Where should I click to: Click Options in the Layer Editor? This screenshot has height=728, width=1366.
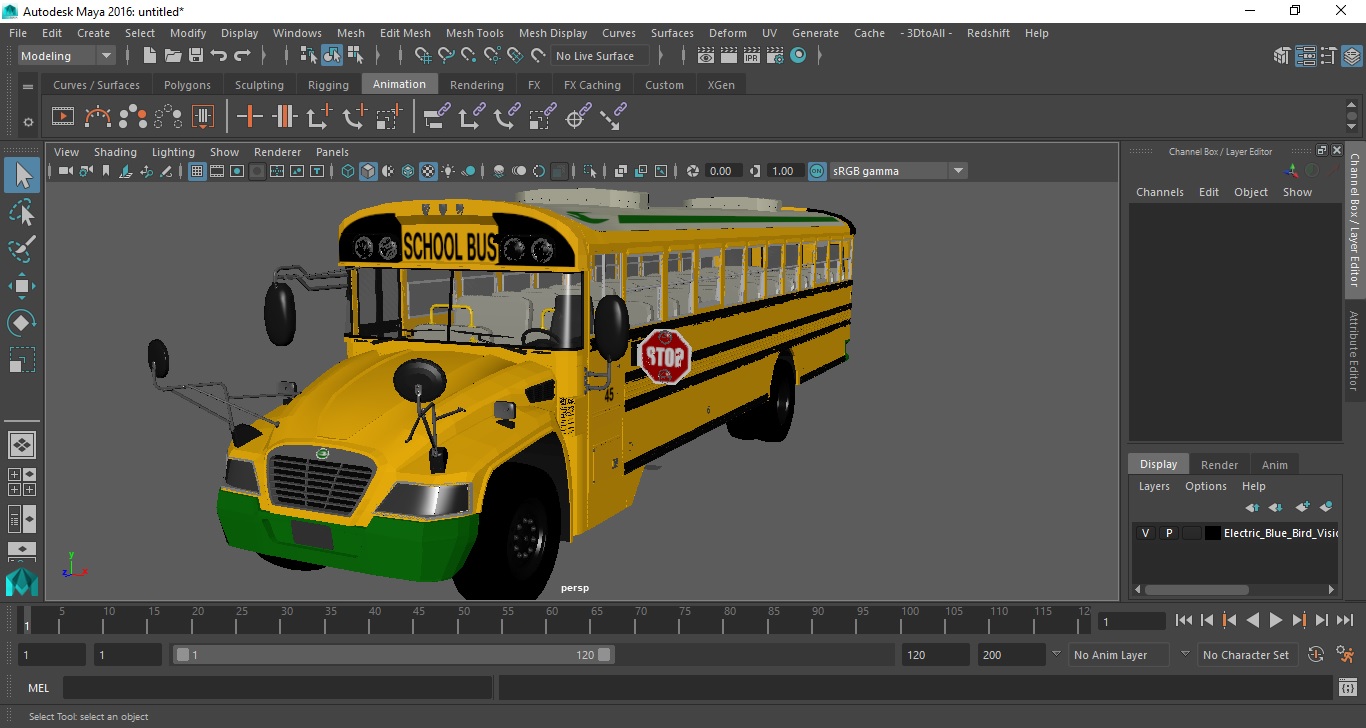point(1205,486)
